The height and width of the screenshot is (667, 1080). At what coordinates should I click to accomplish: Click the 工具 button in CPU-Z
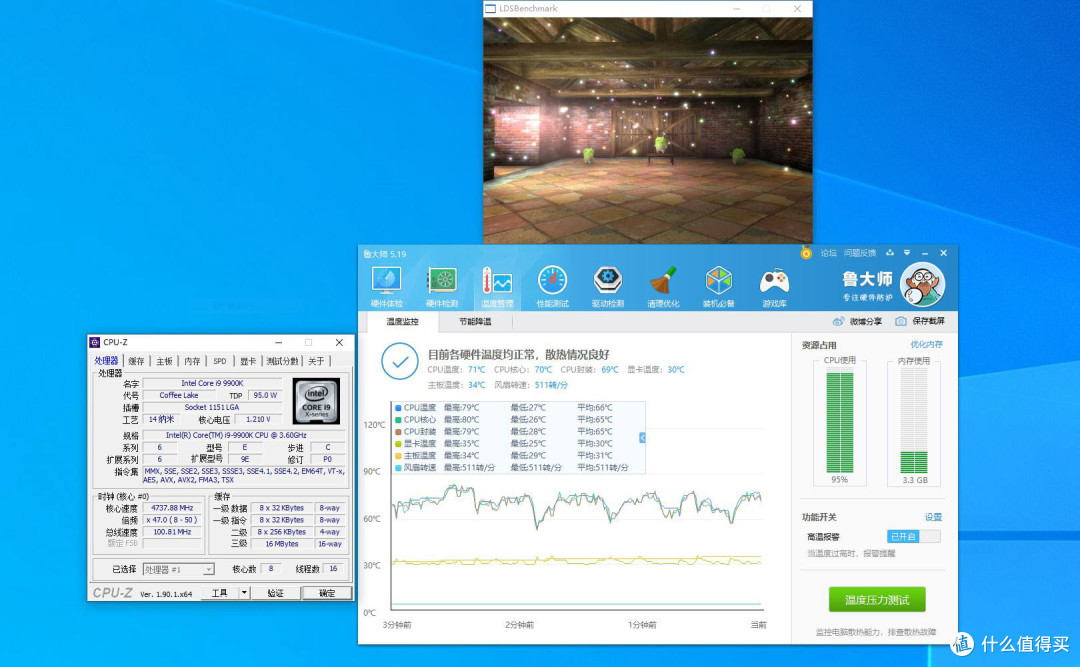(220, 593)
